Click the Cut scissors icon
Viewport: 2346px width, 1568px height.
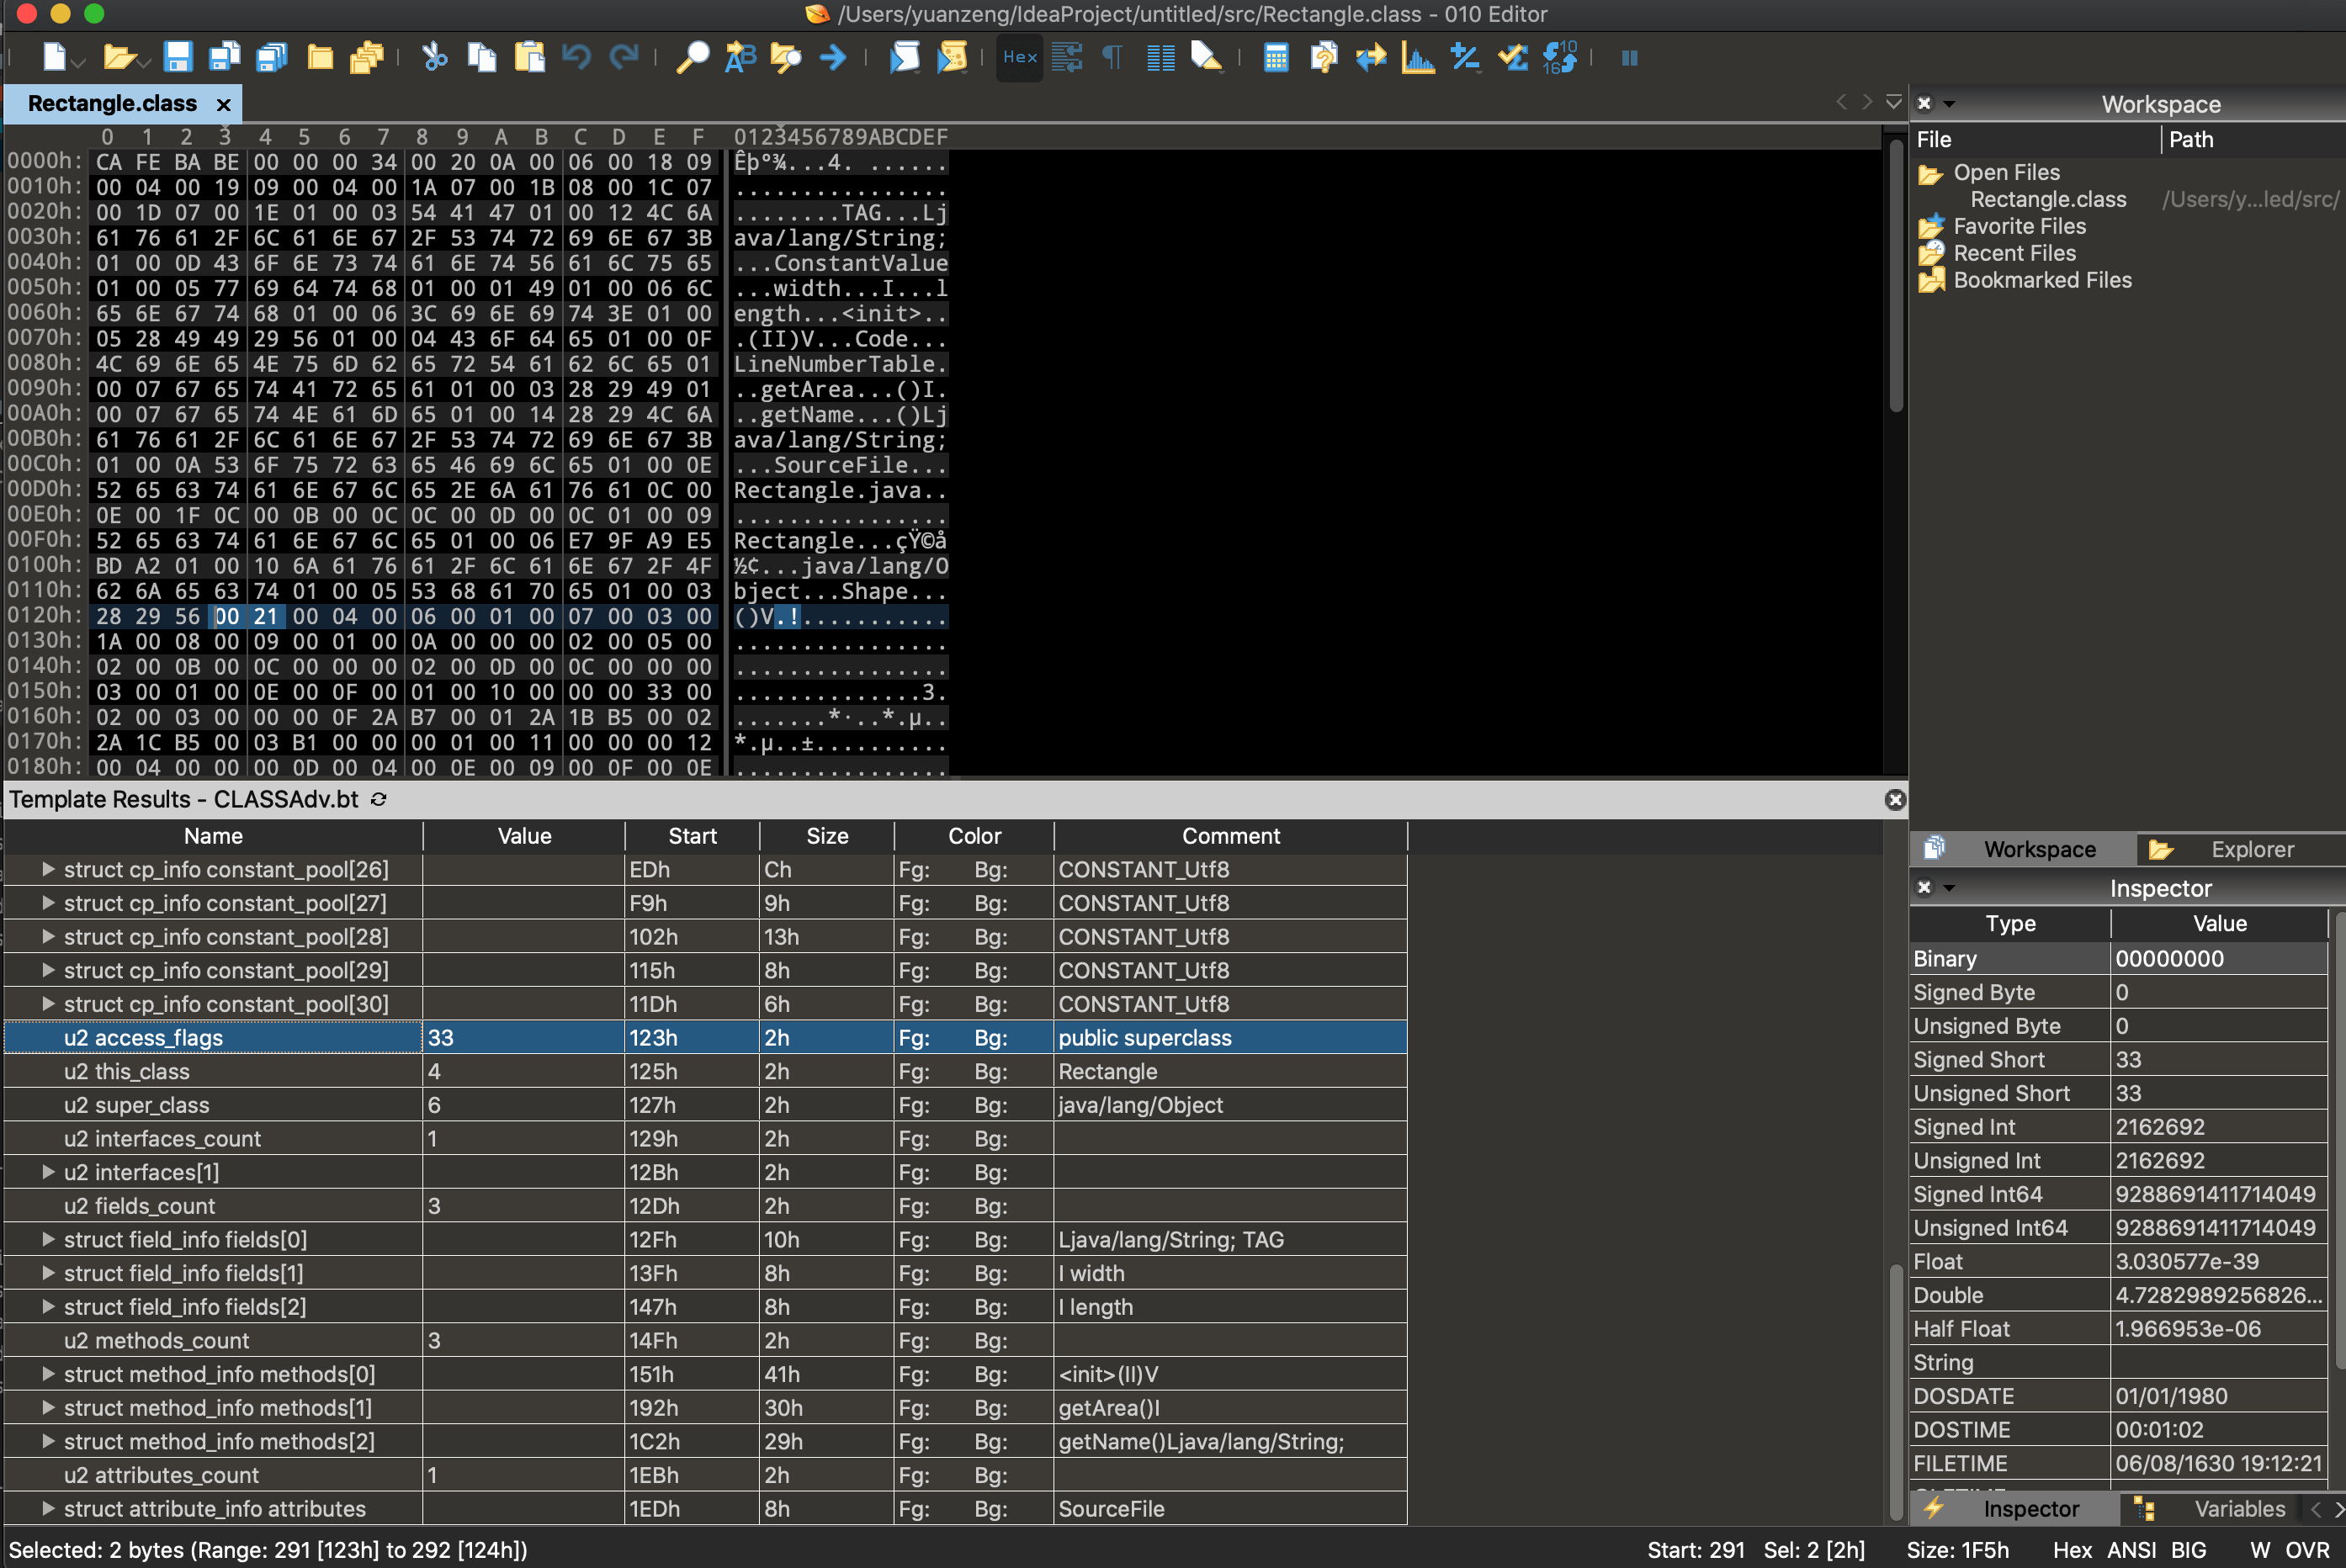click(434, 57)
